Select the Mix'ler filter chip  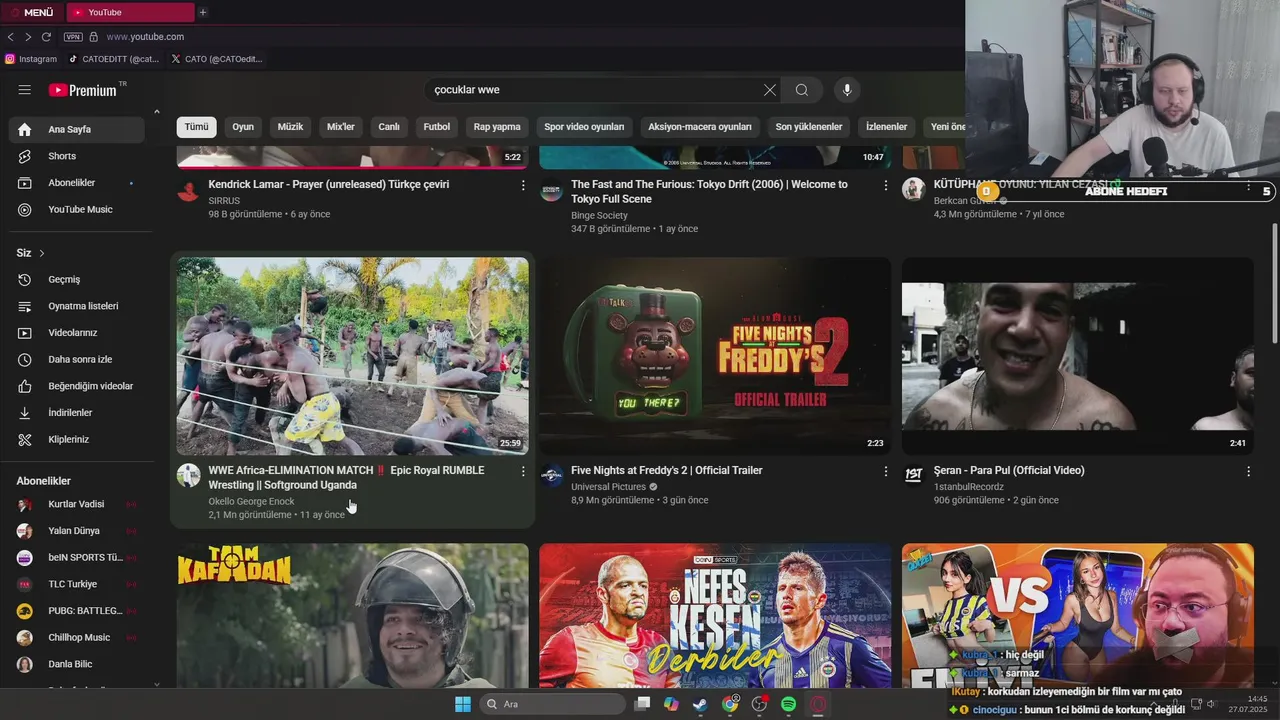tap(341, 127)
